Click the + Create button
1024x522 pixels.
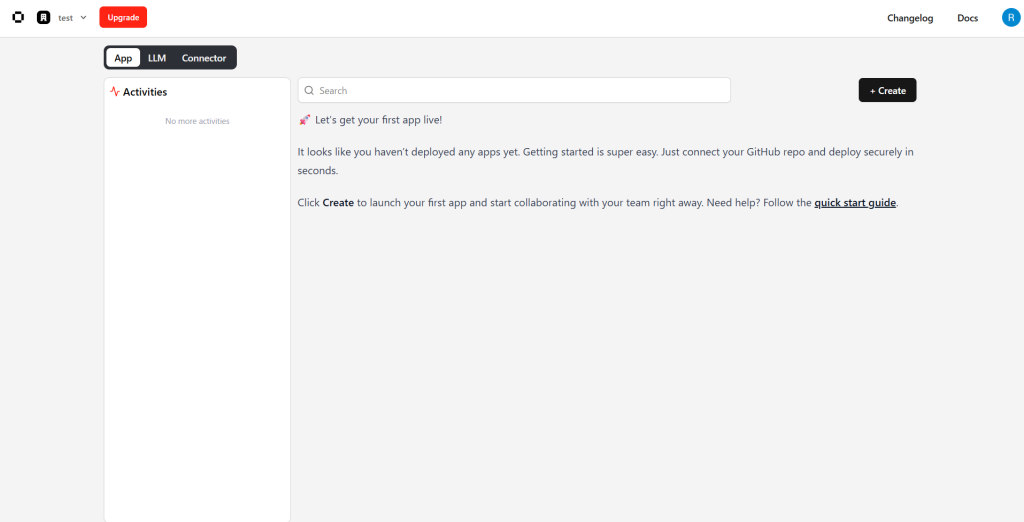pyautogui.click(x=887, y=90)
